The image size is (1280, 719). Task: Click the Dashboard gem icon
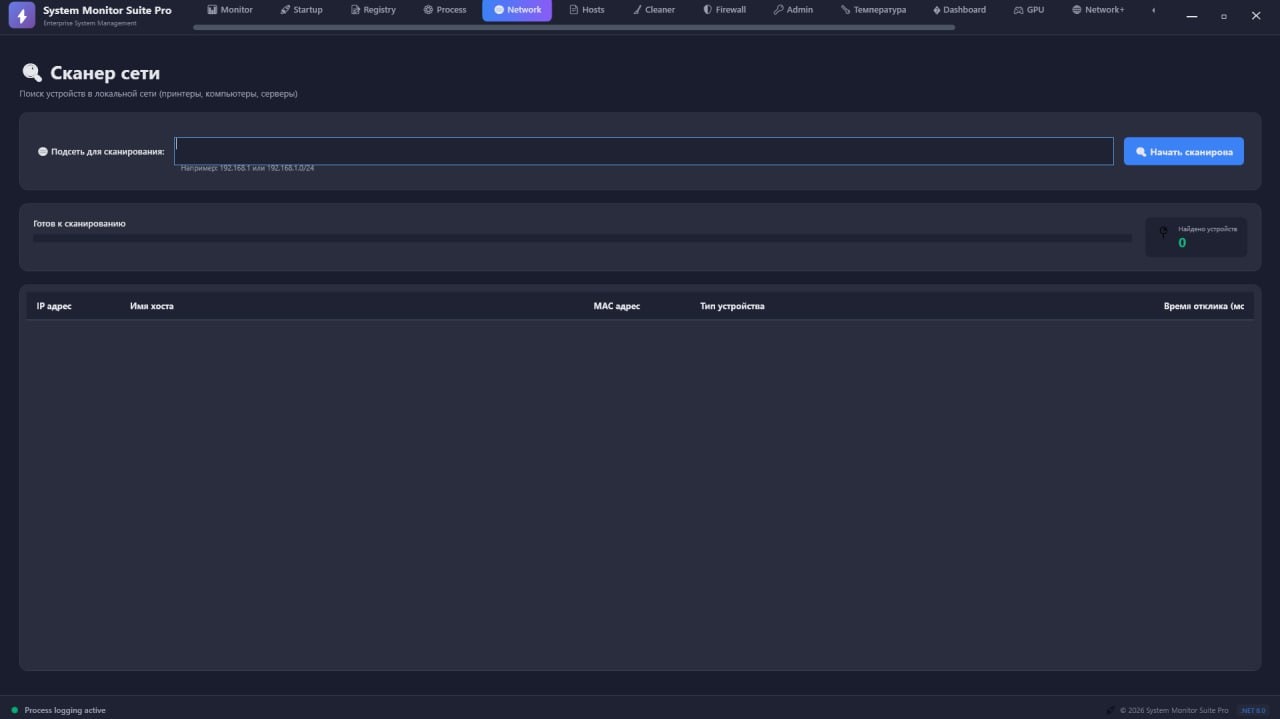[935, 9]
